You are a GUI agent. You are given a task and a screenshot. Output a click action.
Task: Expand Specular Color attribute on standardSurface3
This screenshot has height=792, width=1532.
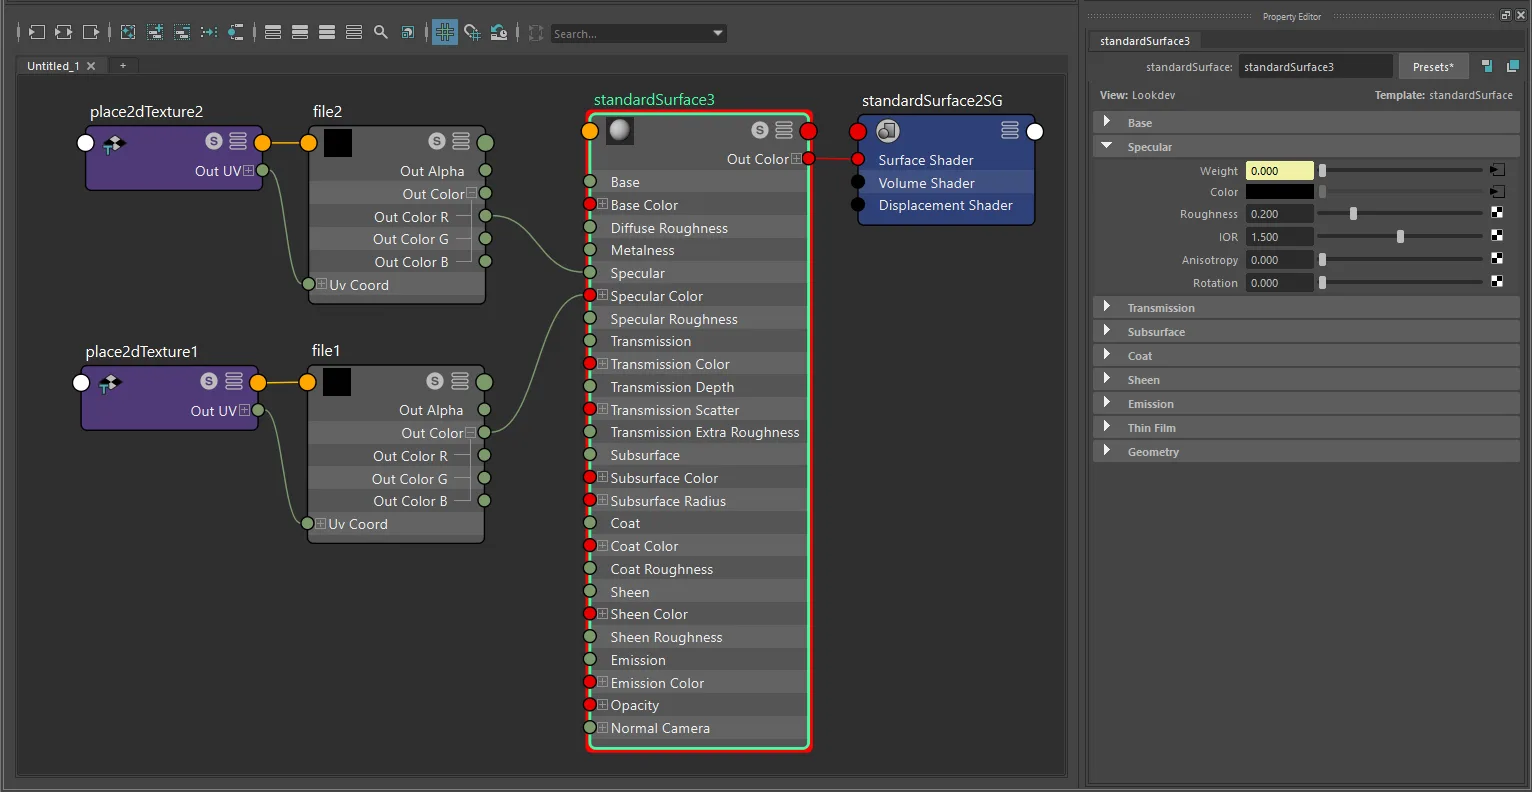click(x=603, y=295)
